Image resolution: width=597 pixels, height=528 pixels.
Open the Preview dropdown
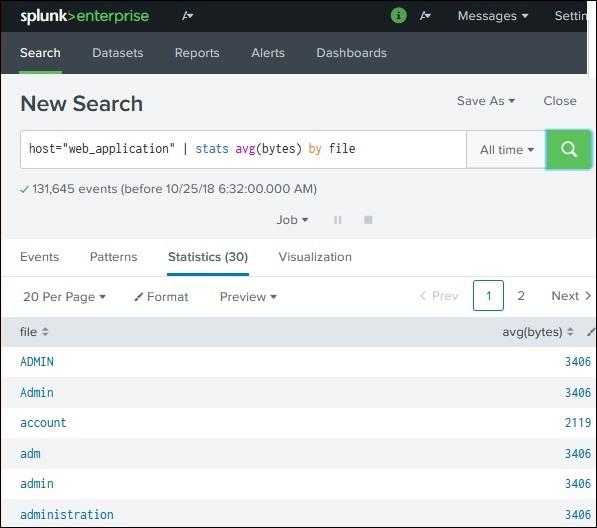pos(248,297)
